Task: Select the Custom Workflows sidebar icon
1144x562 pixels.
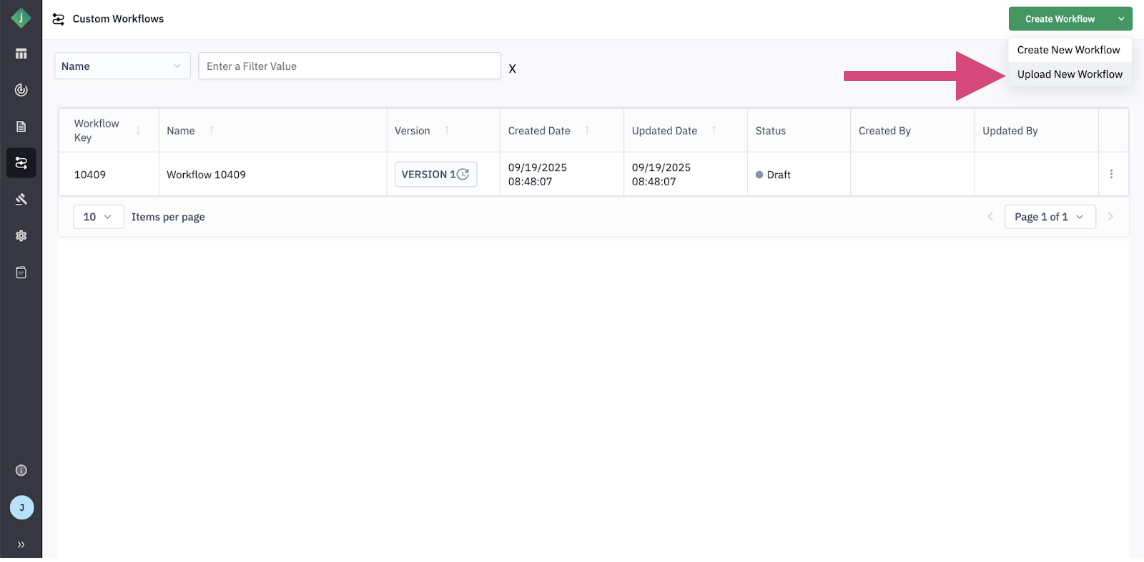Action: (21, 163)
